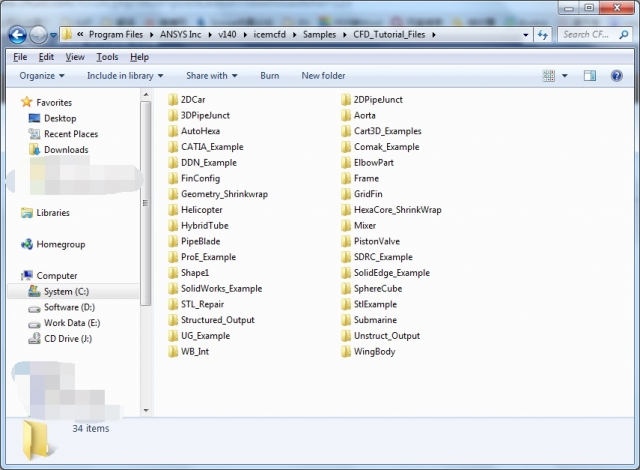Viewport: 640px width, 470px height.
Task: Click the Burn button
Action: coord(269,76)
